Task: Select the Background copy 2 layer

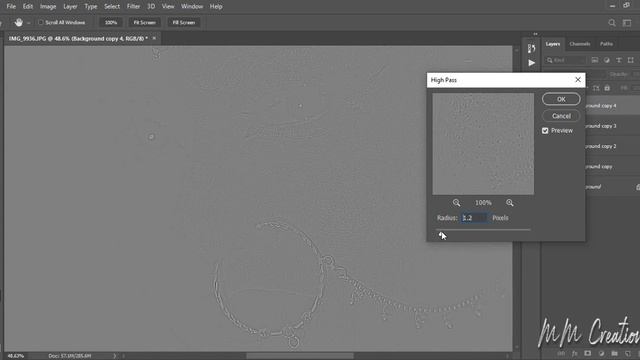Action: pos(612,146)
